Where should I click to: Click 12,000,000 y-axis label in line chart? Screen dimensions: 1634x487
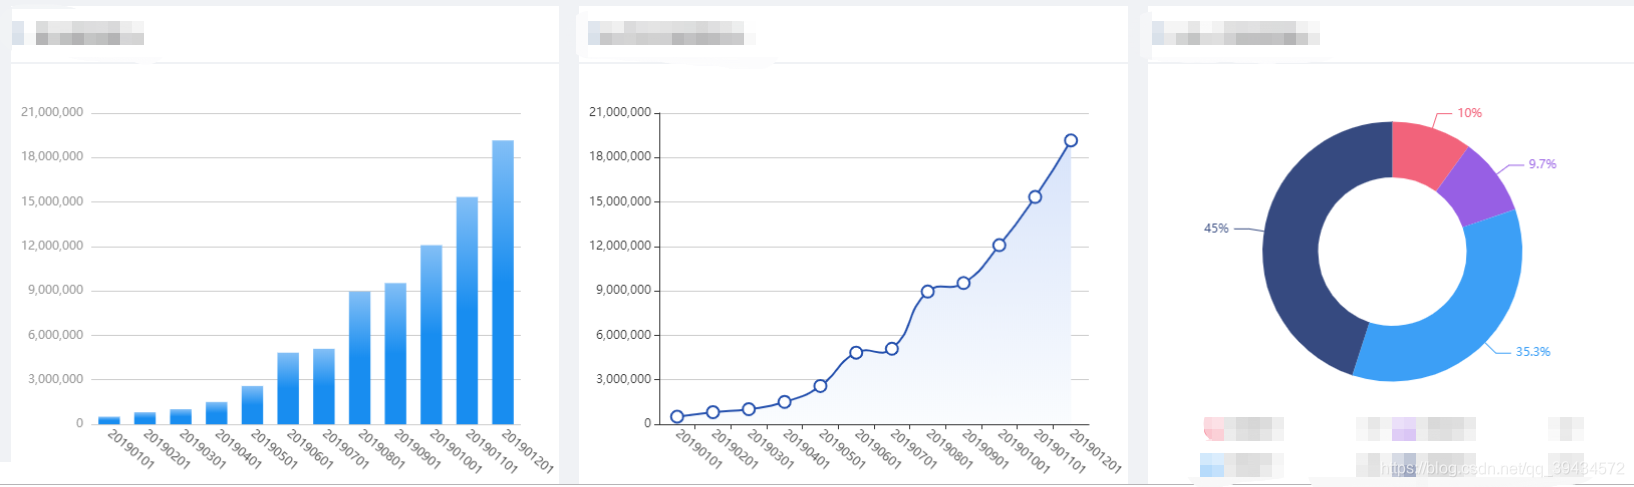[620, 246]
